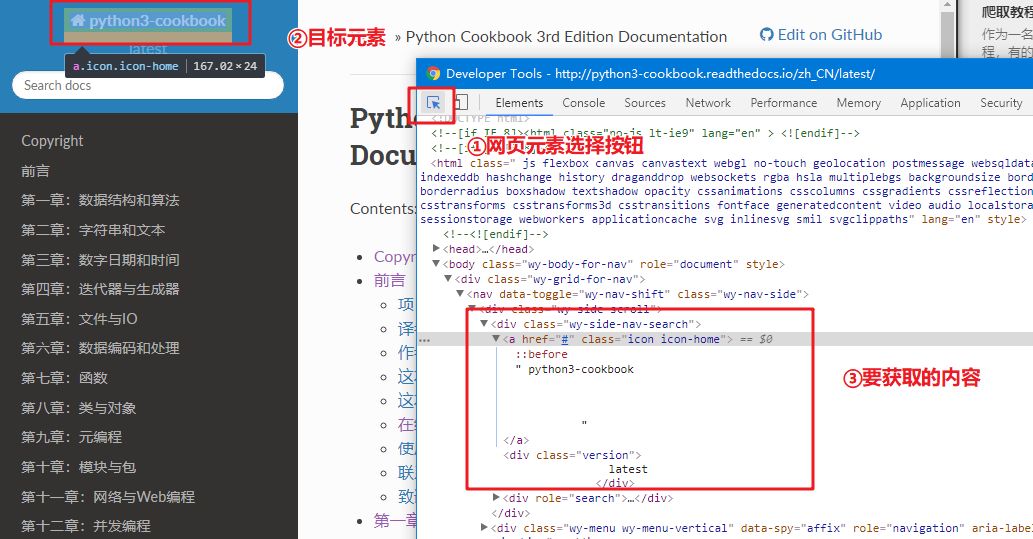Click the home icon of python3-cookbook
Viewport: 1033px width, 539px height.
(x=78, y=20)
